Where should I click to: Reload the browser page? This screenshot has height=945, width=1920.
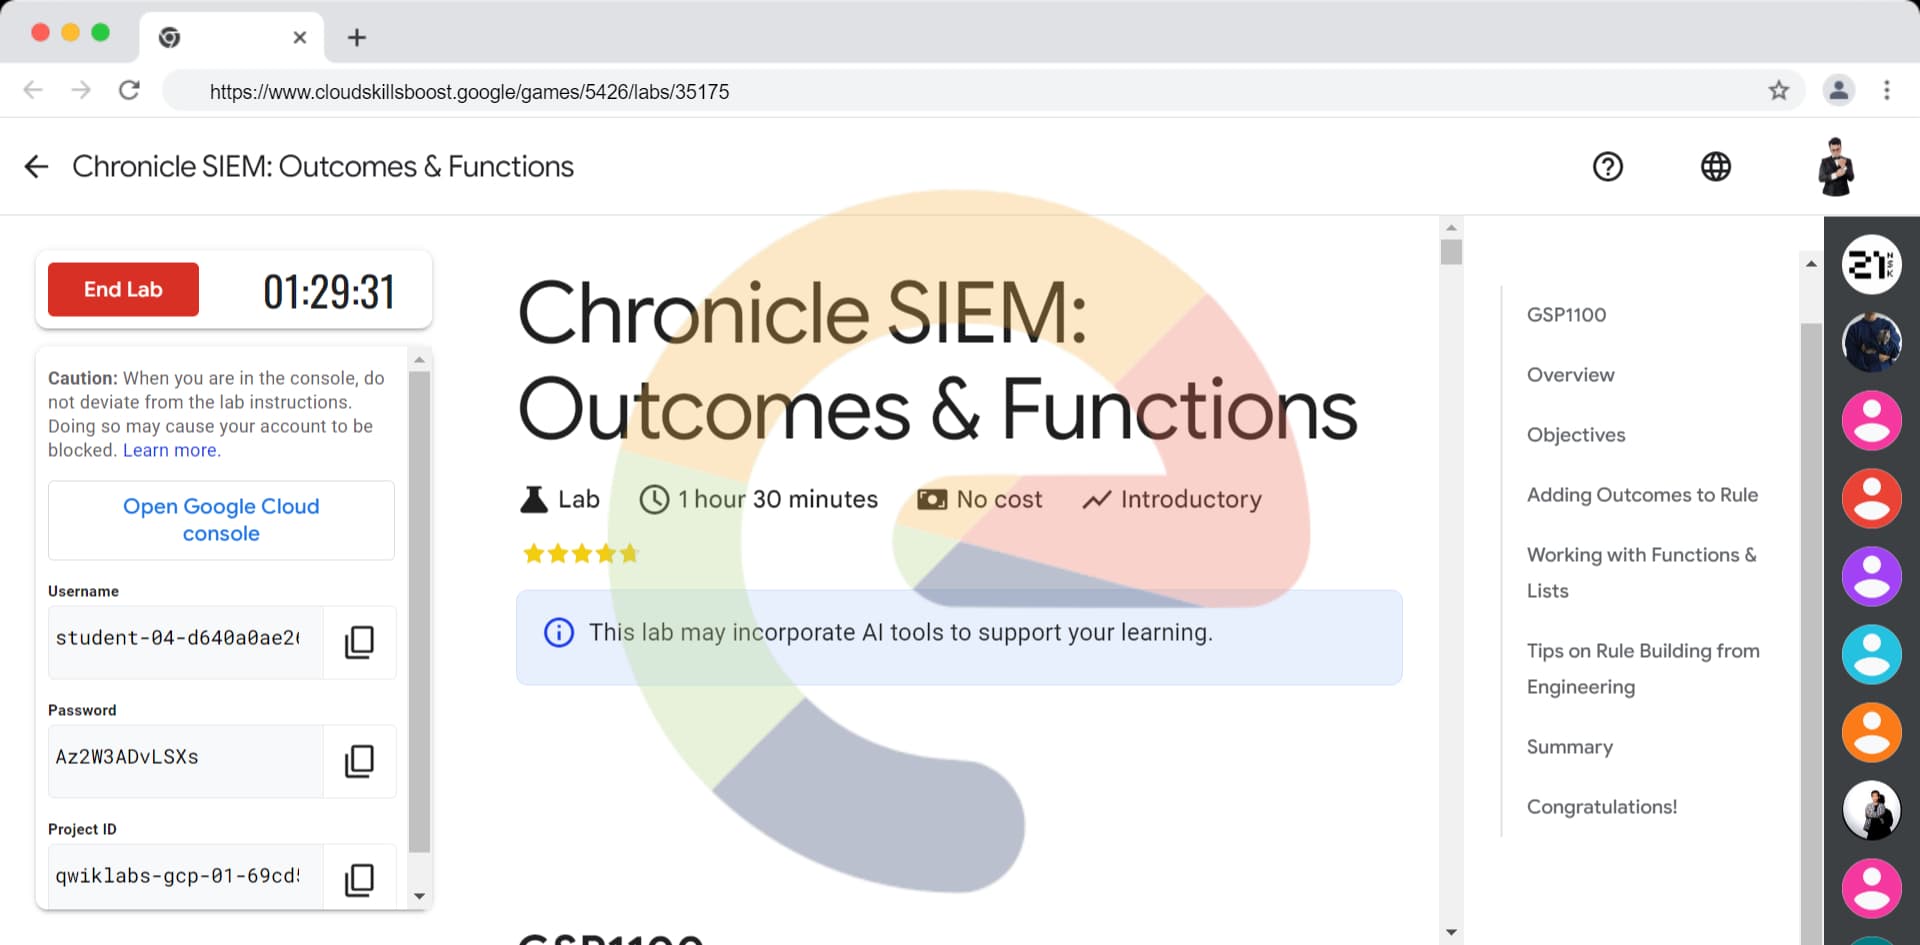[129, 91]
